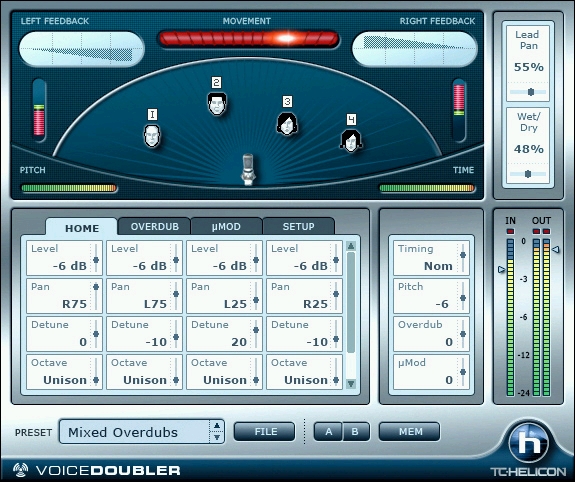This screenshot has width=575, height=482.
Task: Click the microphone icon in the stage display
Action: click(x=248, y=169)
